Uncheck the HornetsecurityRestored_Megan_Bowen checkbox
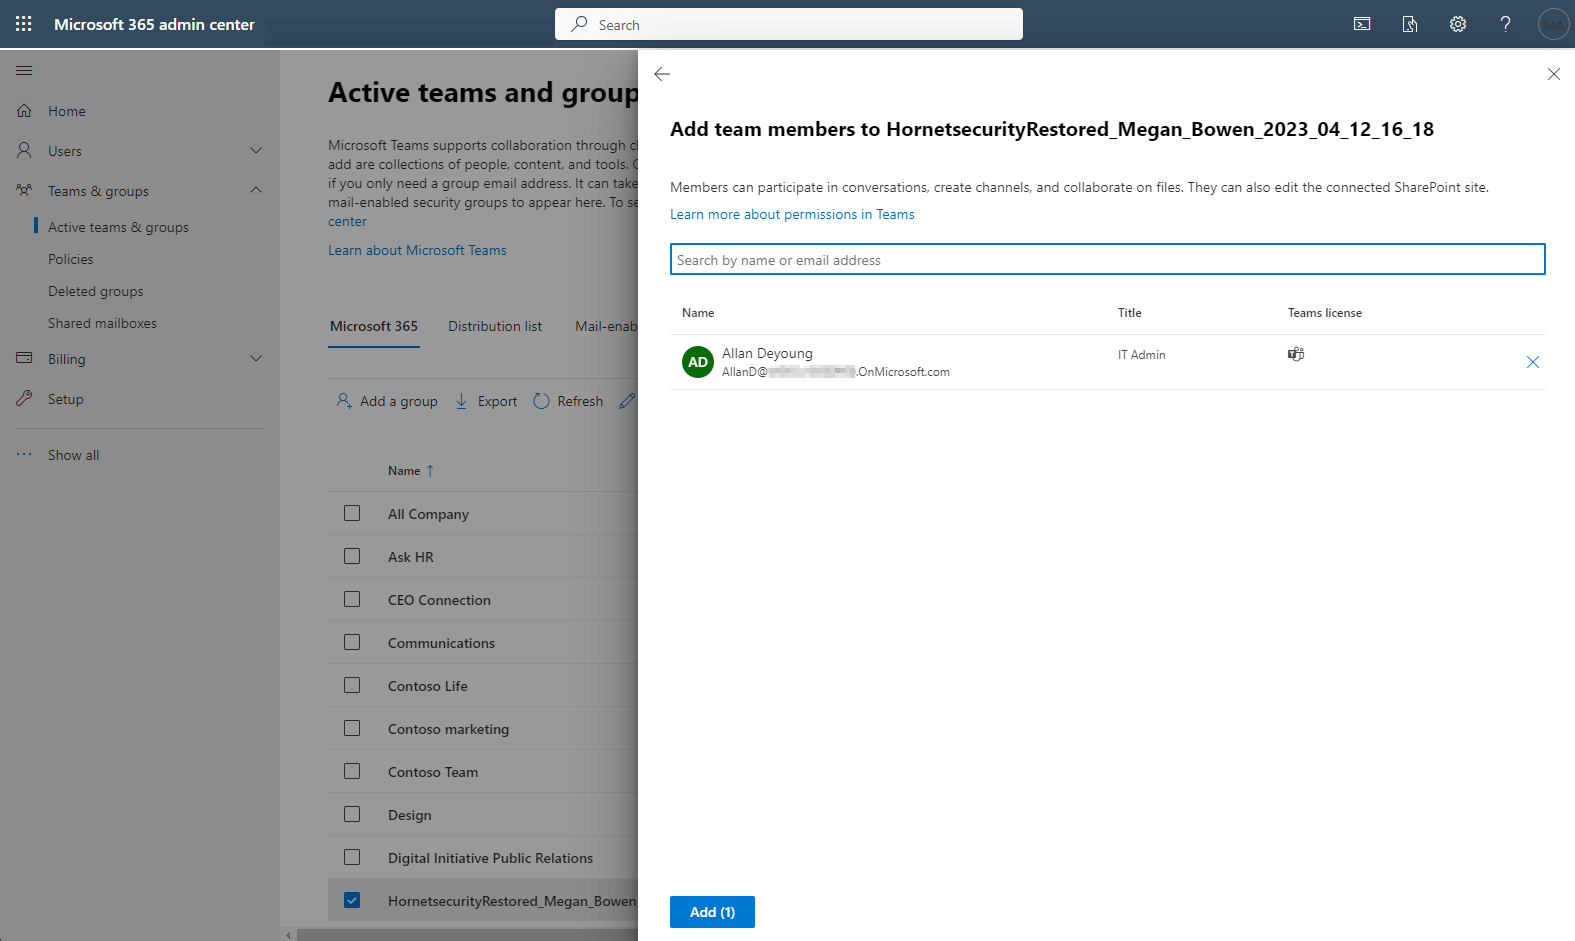 coord(352,900)
